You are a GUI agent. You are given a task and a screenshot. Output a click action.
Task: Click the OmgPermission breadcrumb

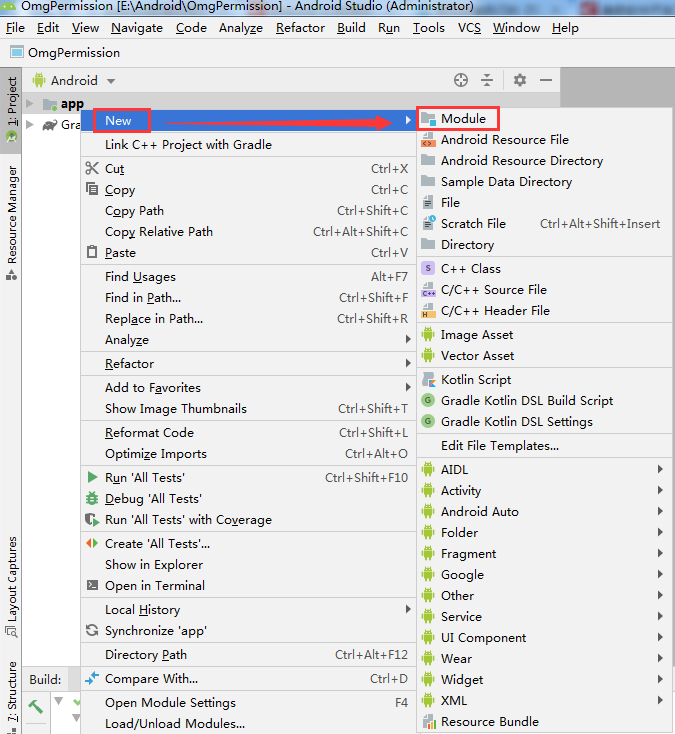point(66,52)
